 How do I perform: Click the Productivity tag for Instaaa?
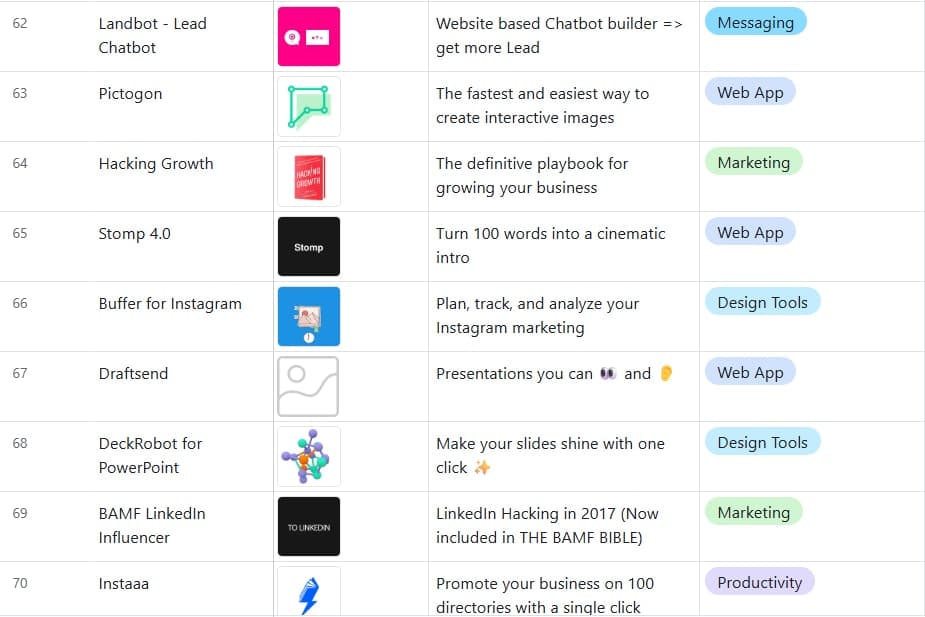coord(757,581)
